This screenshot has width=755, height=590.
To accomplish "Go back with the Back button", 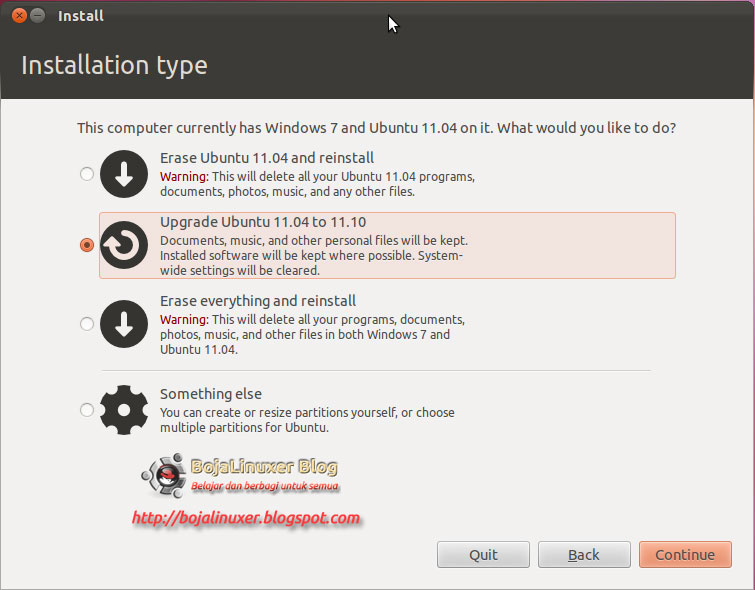I will [584, 554].
